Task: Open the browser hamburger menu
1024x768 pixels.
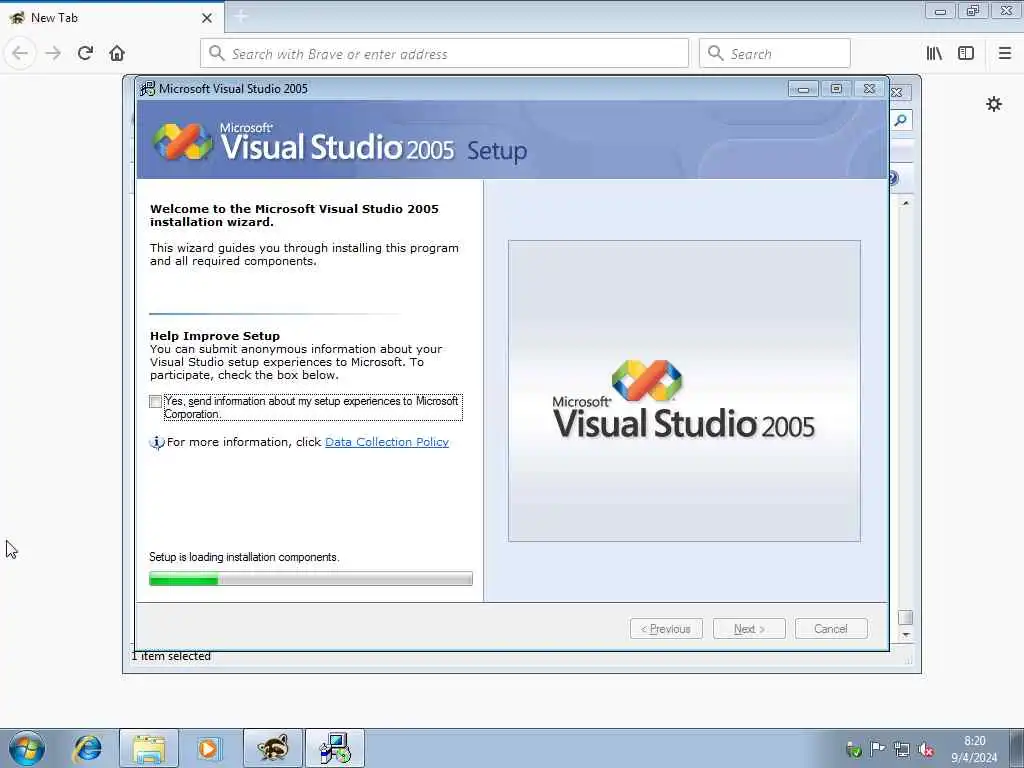Action: click(1005, 54)
